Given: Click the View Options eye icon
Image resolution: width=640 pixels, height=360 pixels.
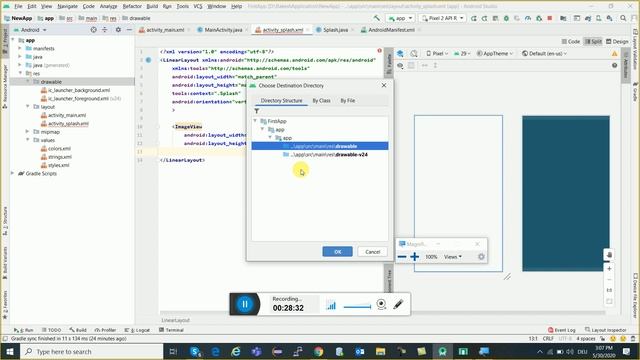Looking at the screenshot, I should 400,65.
